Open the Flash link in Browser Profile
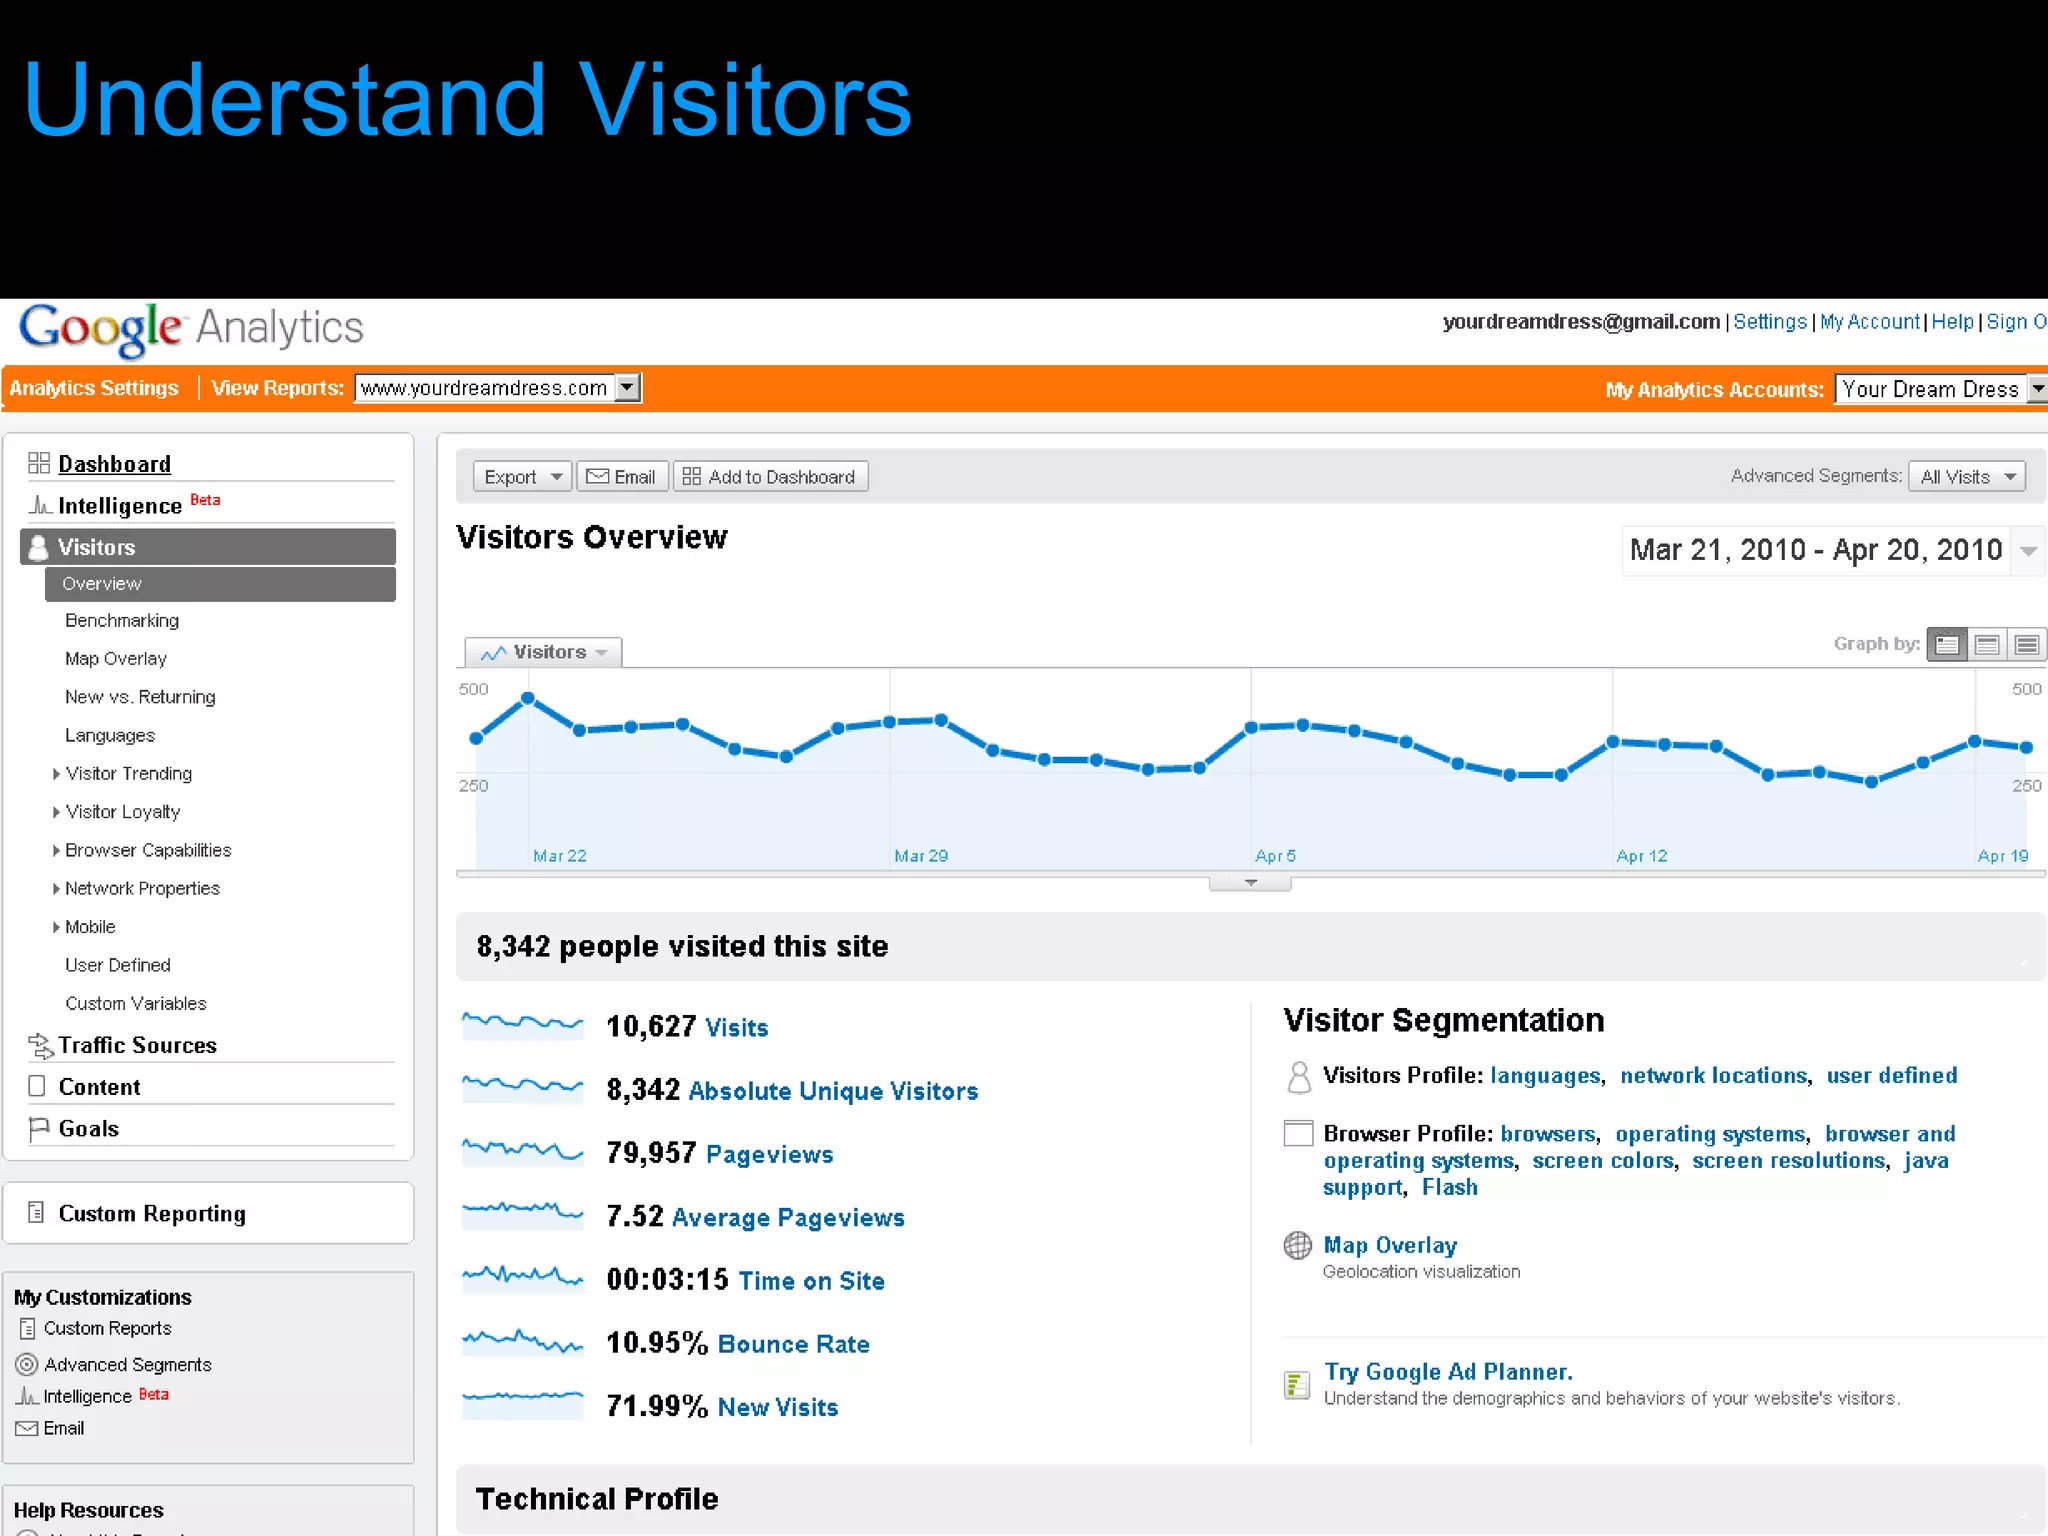The width and height of the screenshot is (2048, 1536). (x=1450, y=1188)
